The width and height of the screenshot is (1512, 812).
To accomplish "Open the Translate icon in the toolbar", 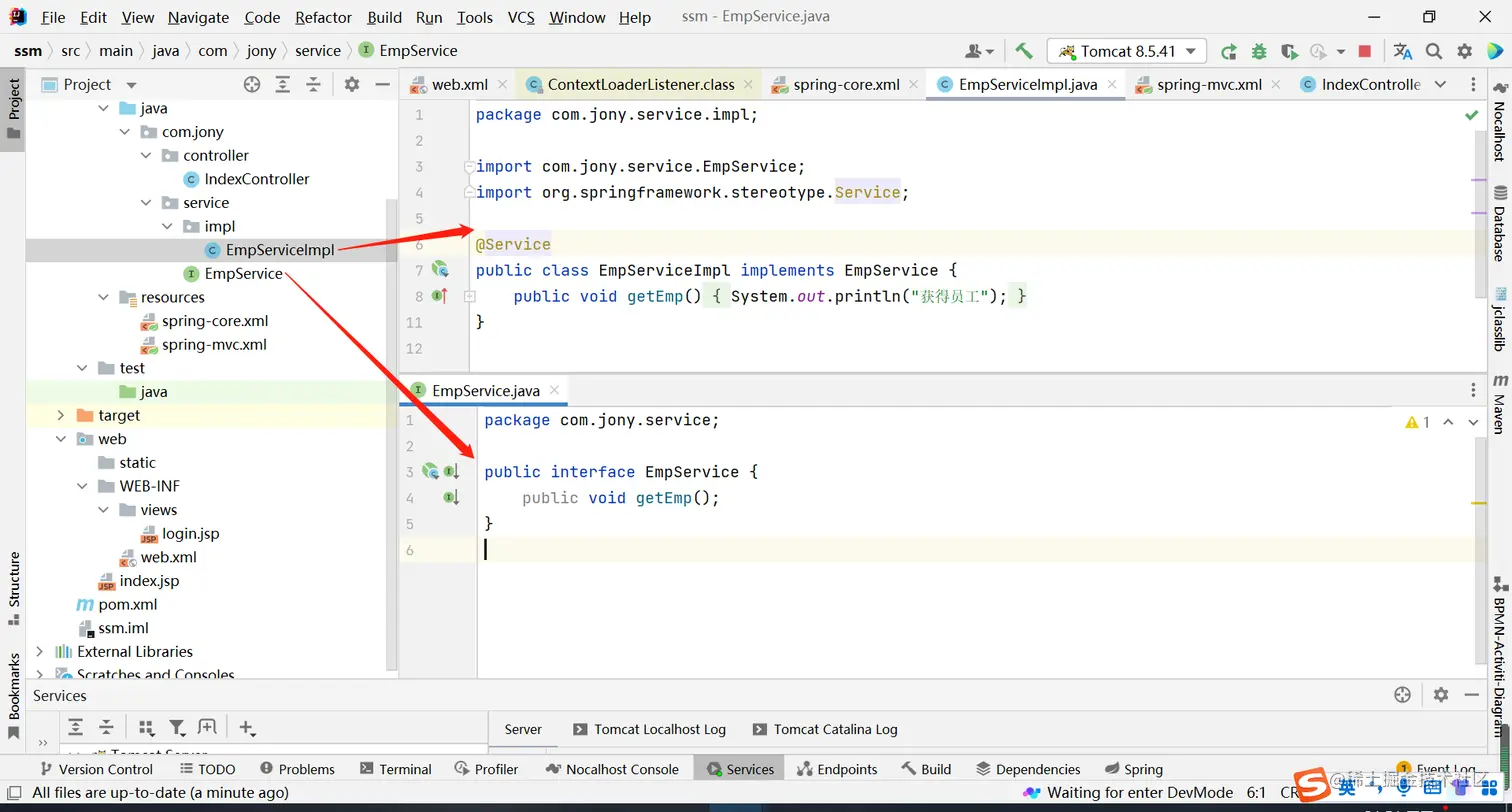I will click(x=1403, y=51).
